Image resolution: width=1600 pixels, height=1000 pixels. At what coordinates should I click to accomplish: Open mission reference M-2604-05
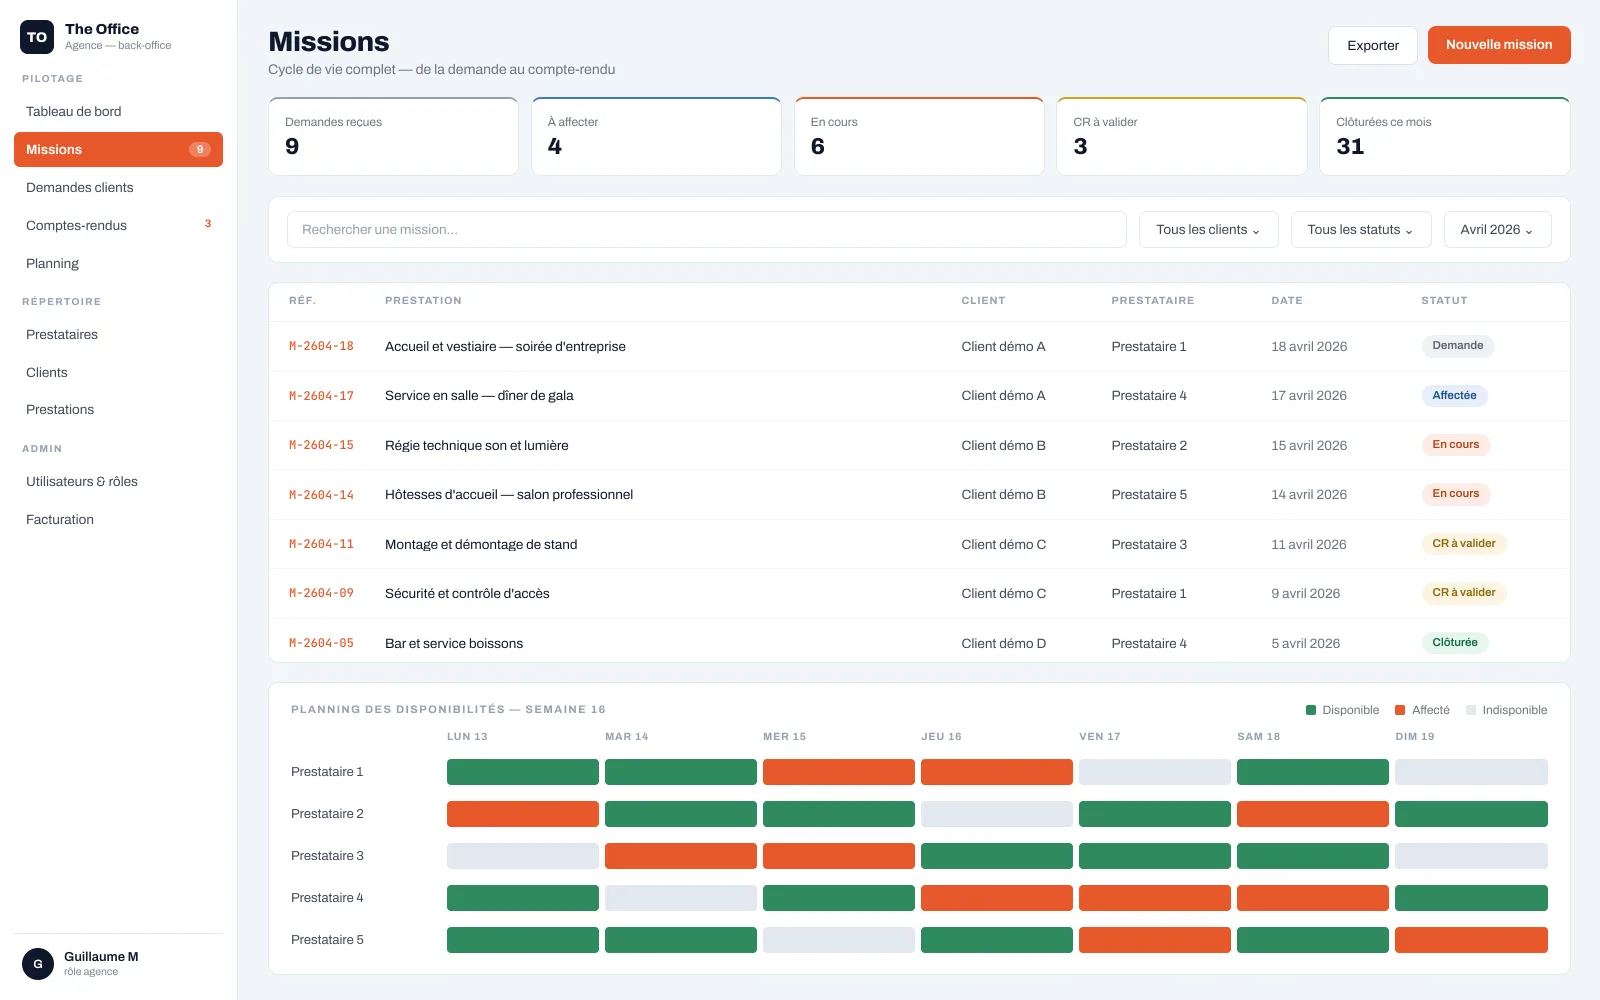pos(321,644)
